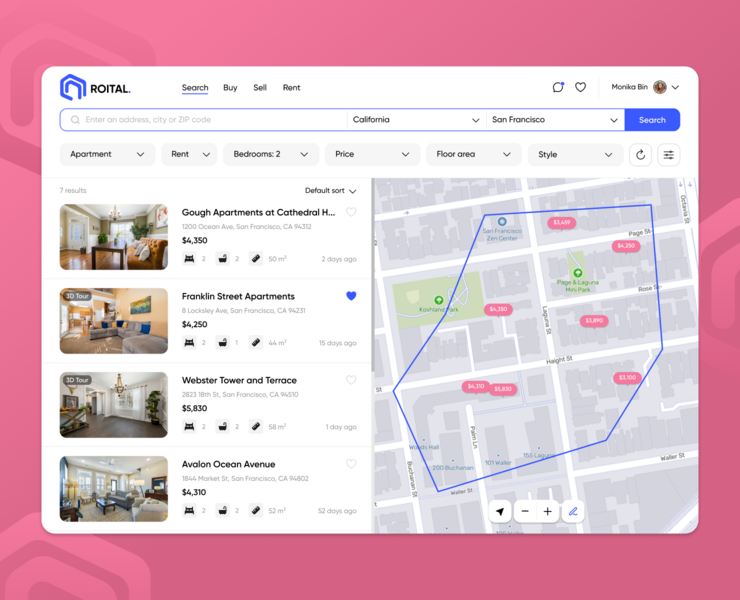740x600 pixels.
Task: Switch to the Rent tab
Action: point(291,88)
